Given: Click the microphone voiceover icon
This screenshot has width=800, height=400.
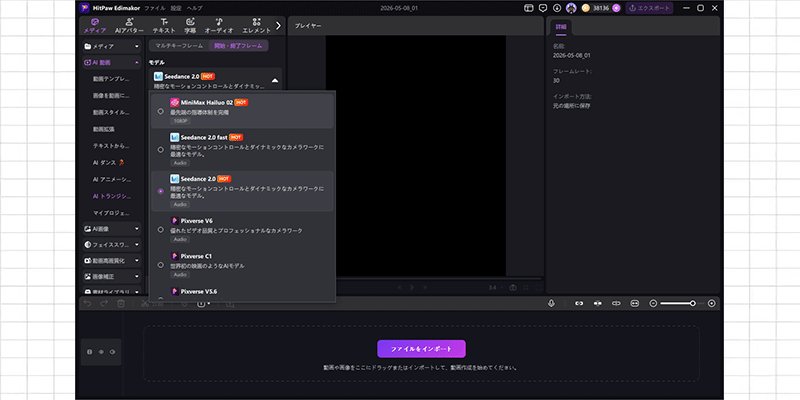Looking at the screenshot, I should (x=551, y=303).
